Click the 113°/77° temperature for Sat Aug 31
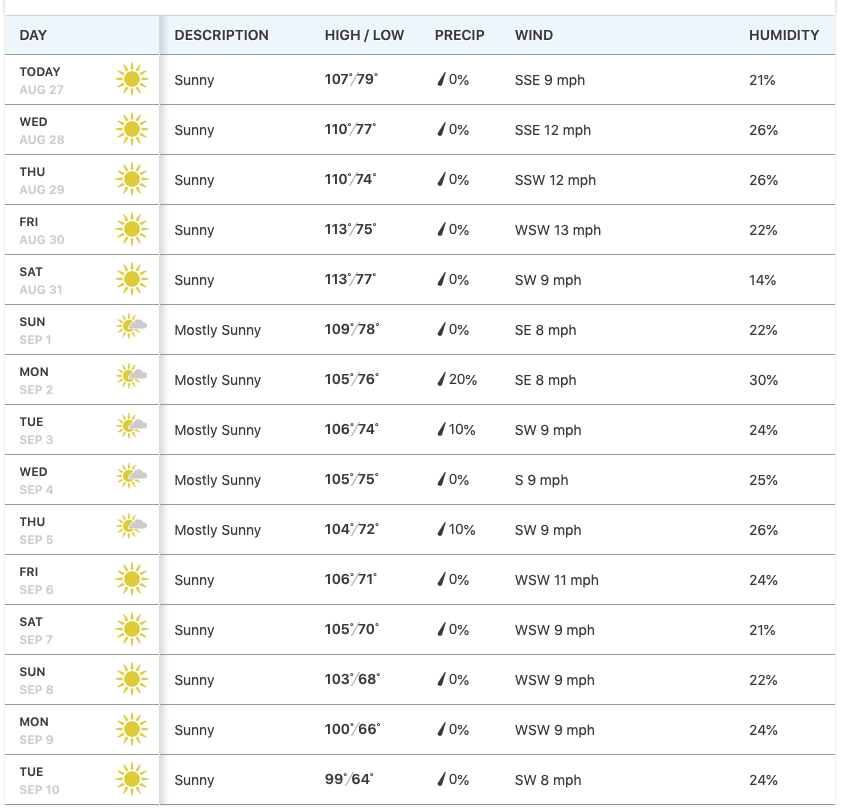This screenshot has height=809, width=845. (350, 279)
